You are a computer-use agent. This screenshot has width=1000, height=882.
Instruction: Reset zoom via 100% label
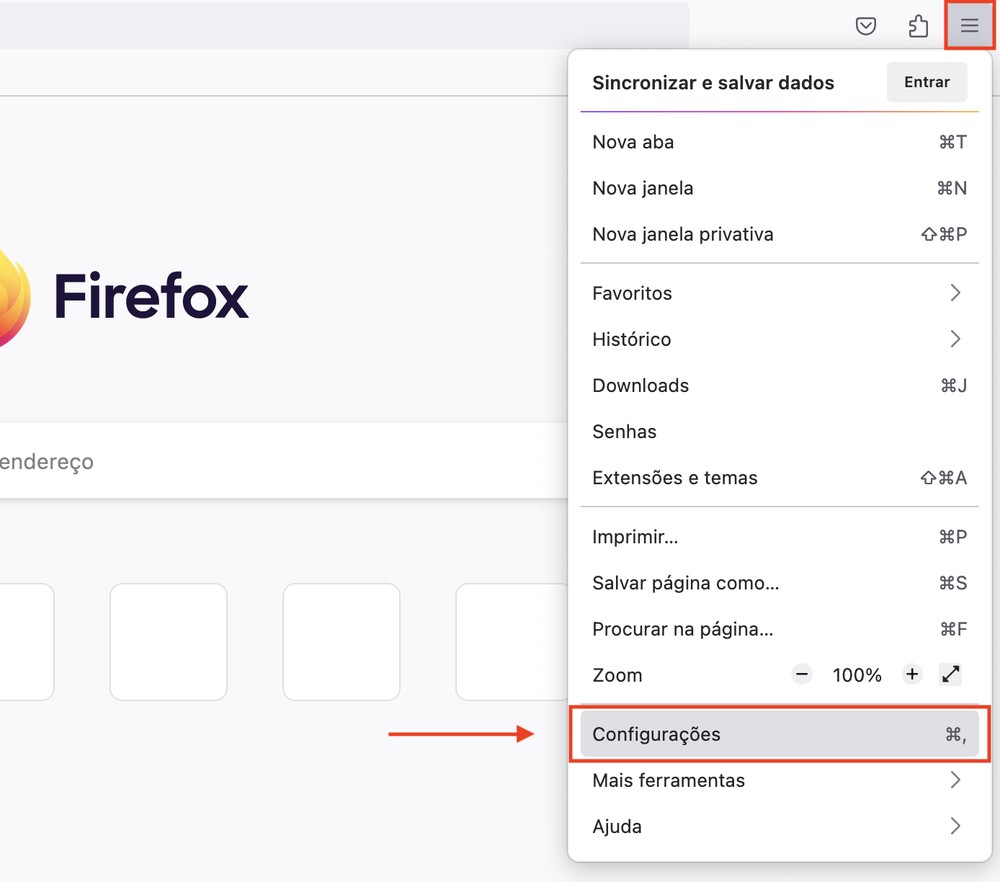tap(857, 675)
